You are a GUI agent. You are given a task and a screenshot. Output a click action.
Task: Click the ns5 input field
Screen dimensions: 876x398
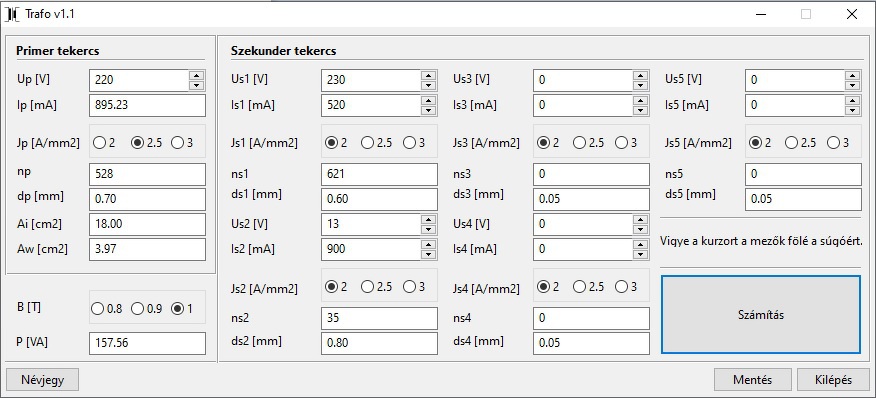pos(803,174)
